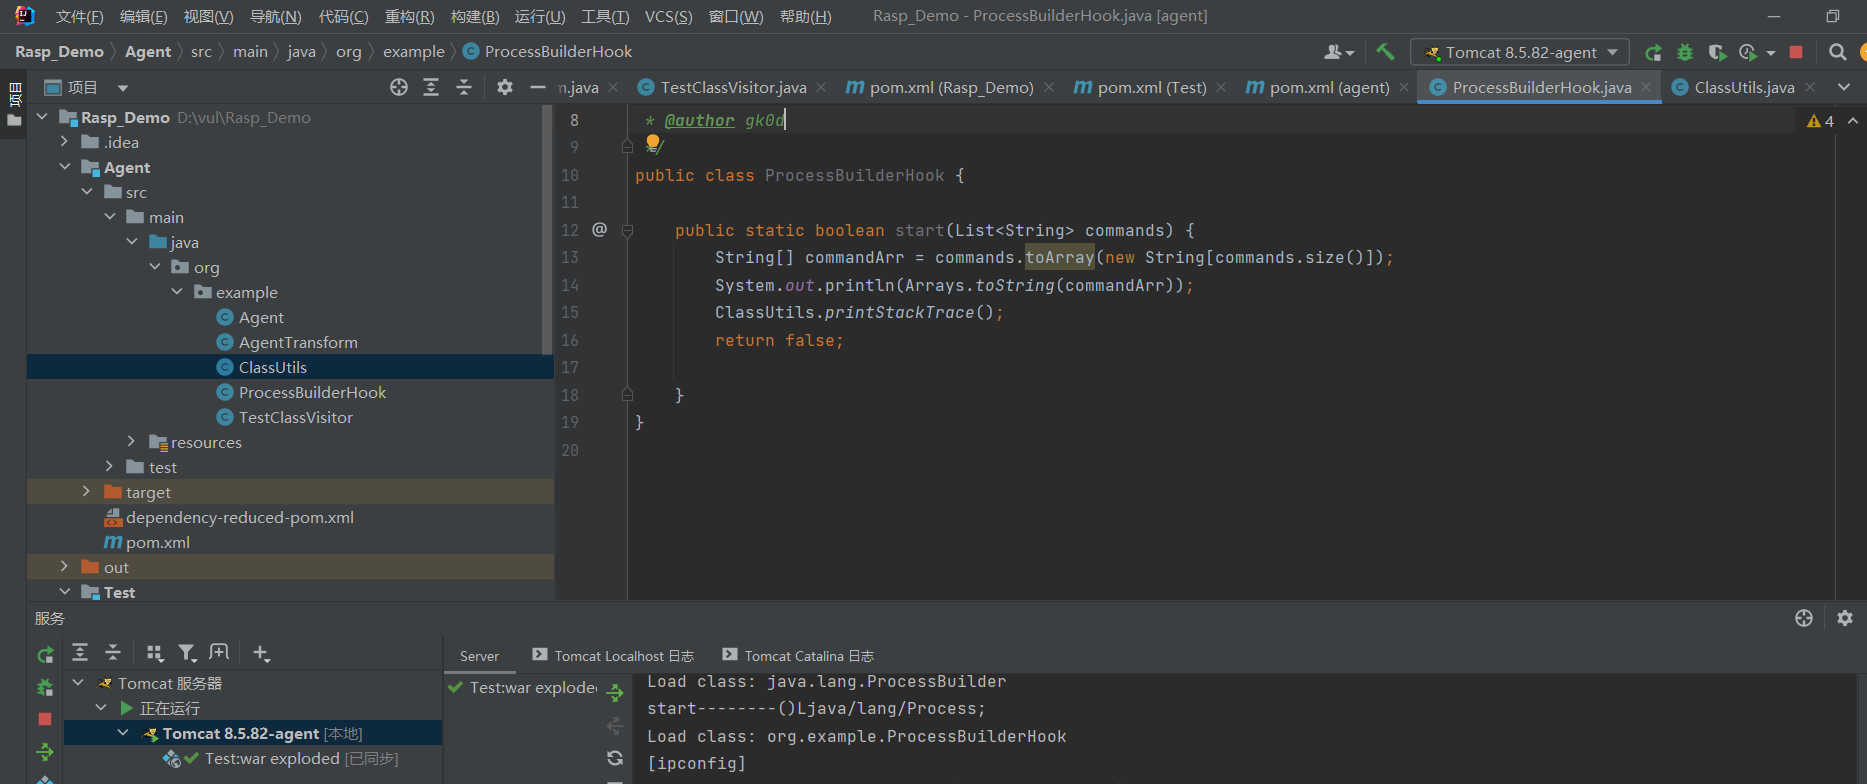This screenshot has width=1867, height=784.
Task: Open the editor tabs overflow dropdown arrow
Action: (x=1844, y=87)
